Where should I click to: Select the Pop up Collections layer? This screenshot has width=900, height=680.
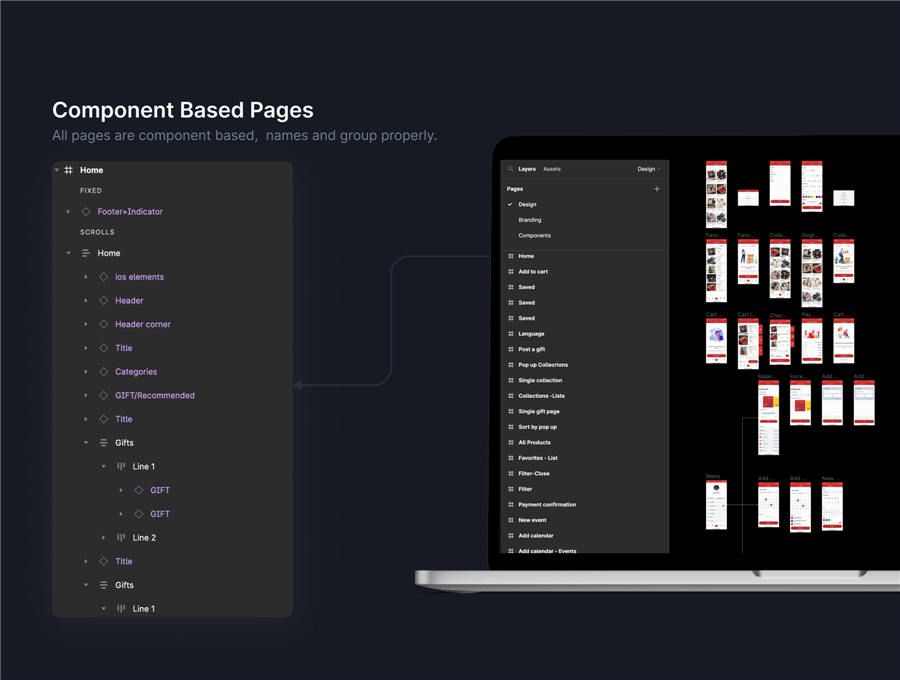click(543, 364)
